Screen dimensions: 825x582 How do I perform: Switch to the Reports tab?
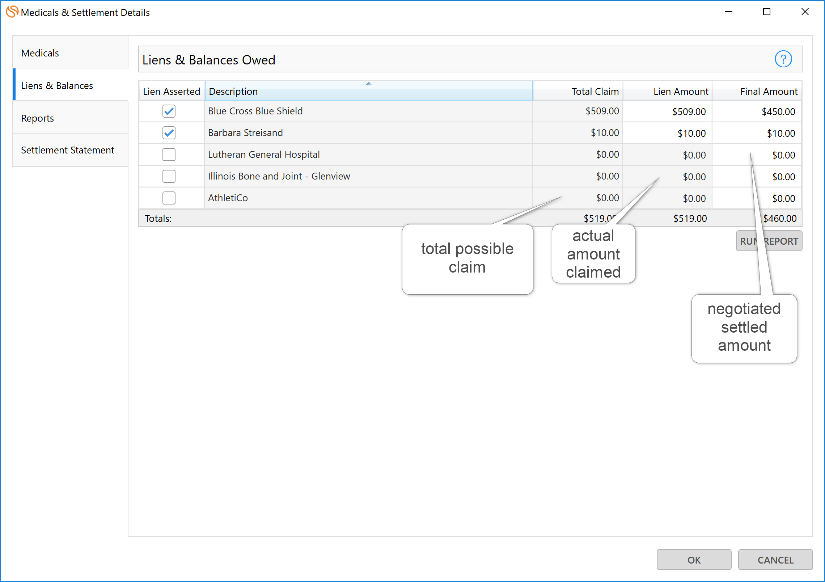click(70, 118)
